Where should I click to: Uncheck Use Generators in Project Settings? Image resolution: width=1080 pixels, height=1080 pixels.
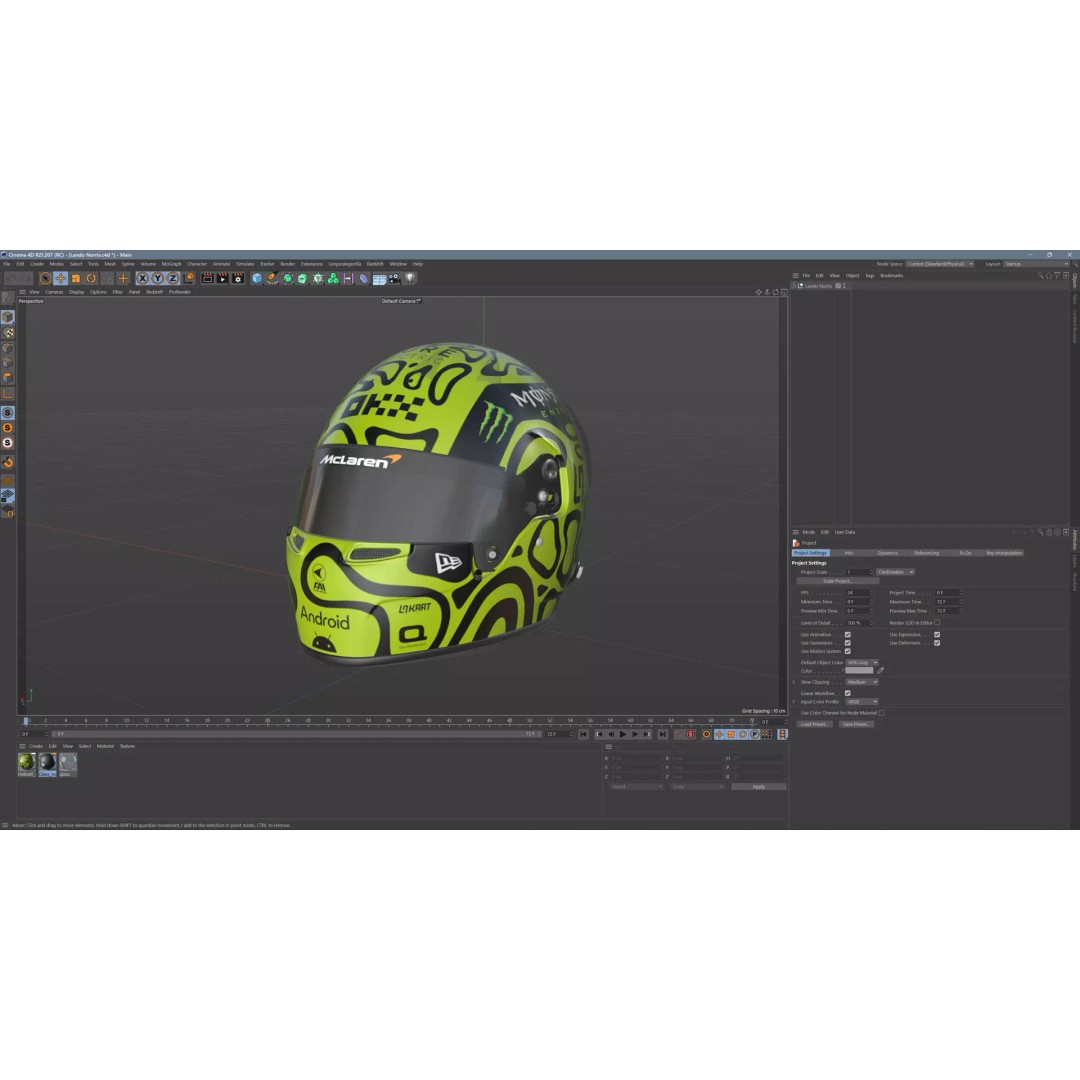click(x=848, y=643)
